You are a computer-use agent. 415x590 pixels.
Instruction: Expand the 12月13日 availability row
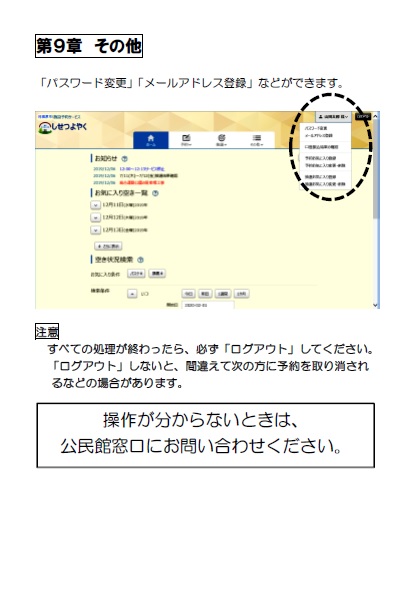click(96, 230)
